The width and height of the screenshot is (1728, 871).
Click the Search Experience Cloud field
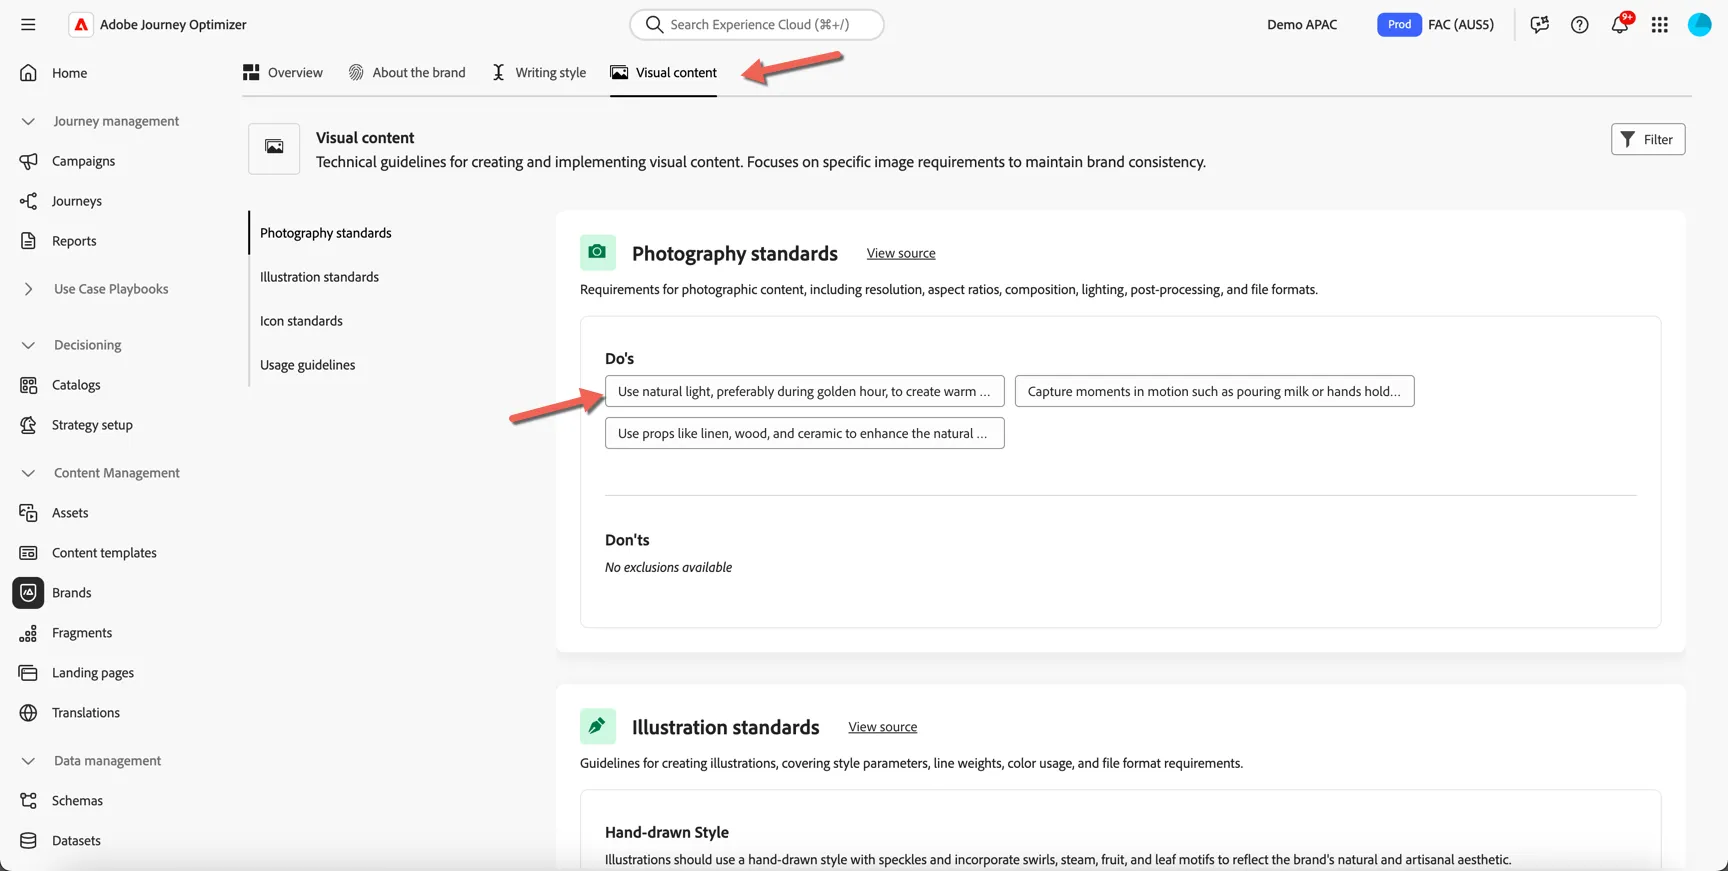click(757, 24)
